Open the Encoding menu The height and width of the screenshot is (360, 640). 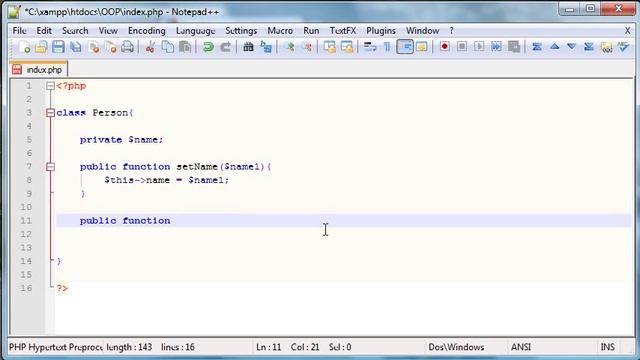tap(147, 31)
